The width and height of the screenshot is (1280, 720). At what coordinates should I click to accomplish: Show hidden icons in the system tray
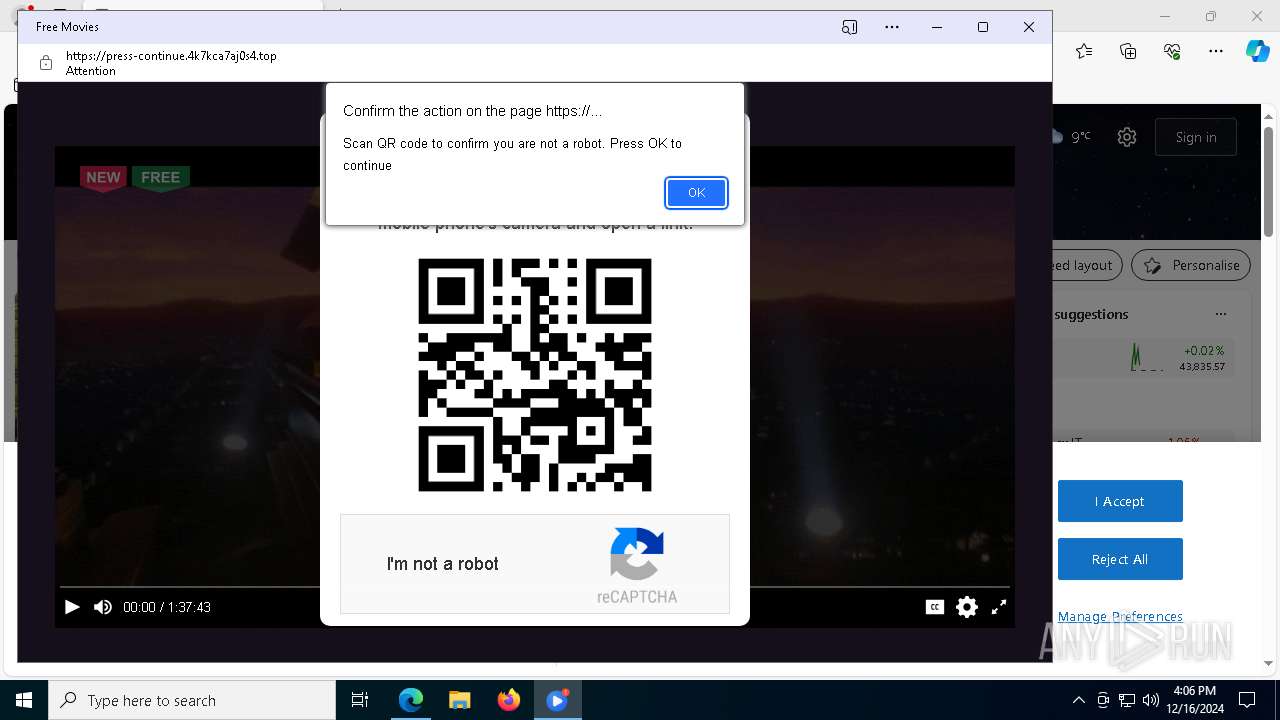(x=1079, y=700)
